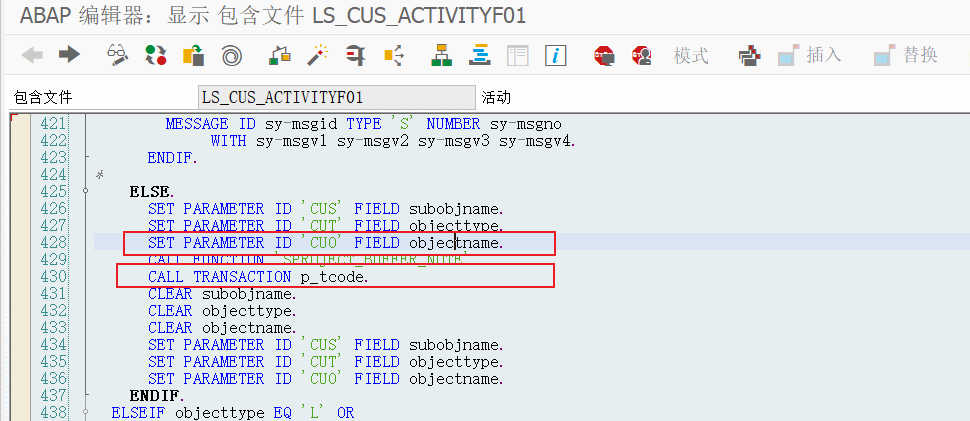The image size is (970, 421).
Task: Click the Pretty Printer icon
Action: click(749, 56)
